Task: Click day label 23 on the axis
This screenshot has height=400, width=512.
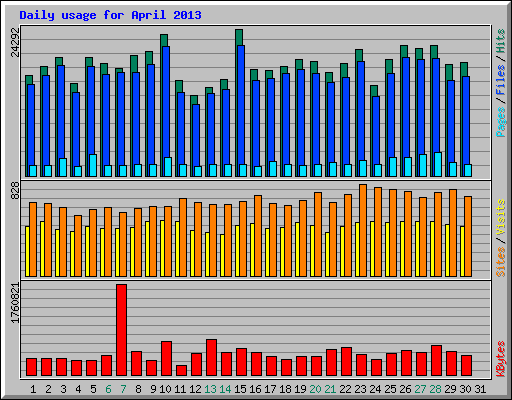Action: (360, 389)
